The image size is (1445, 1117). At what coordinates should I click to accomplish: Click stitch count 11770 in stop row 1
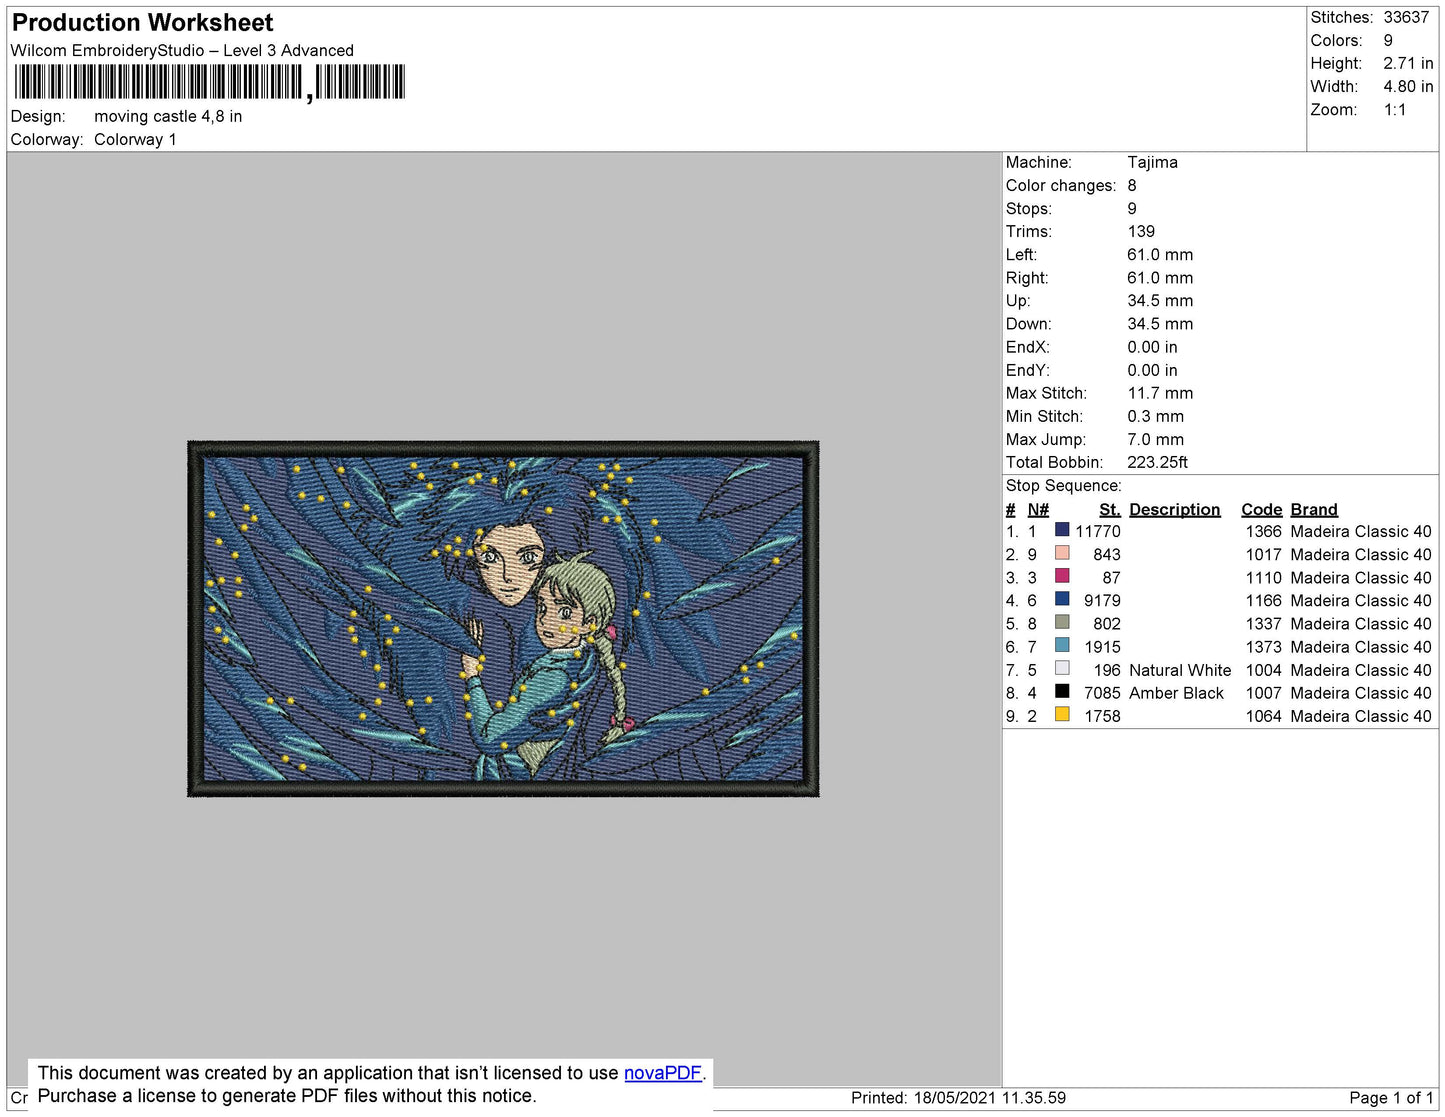1098,531
